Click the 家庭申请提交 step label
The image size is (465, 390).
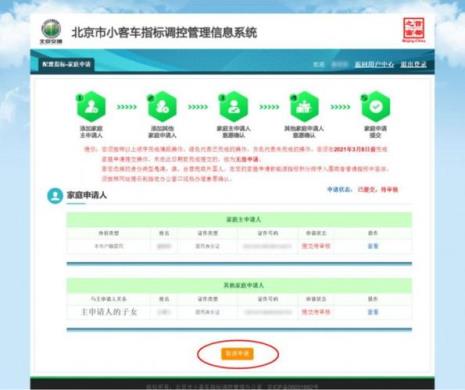point(375,132)
